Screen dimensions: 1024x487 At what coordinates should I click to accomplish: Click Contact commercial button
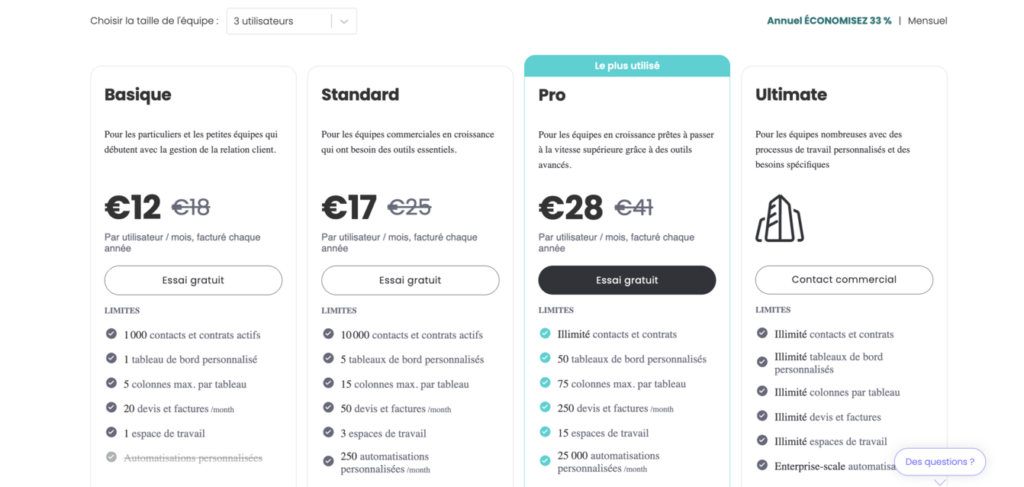point(843,280)
